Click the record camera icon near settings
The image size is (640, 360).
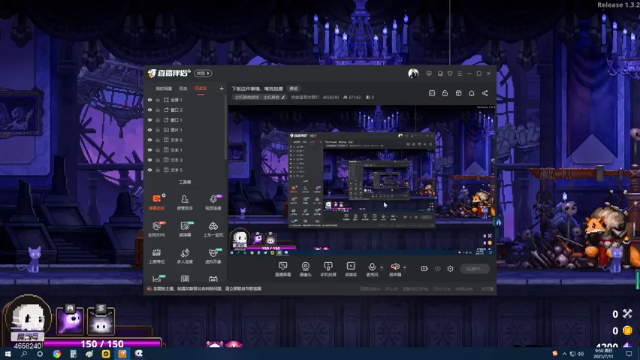tap(424, 269)
